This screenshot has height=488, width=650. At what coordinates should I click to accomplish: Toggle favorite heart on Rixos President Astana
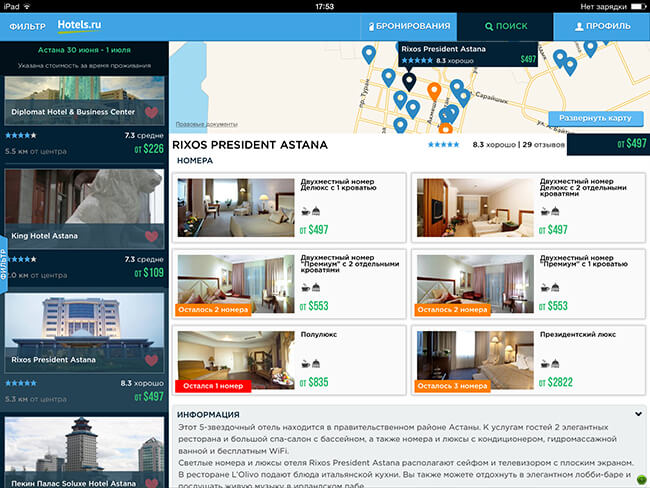point(151,360)
